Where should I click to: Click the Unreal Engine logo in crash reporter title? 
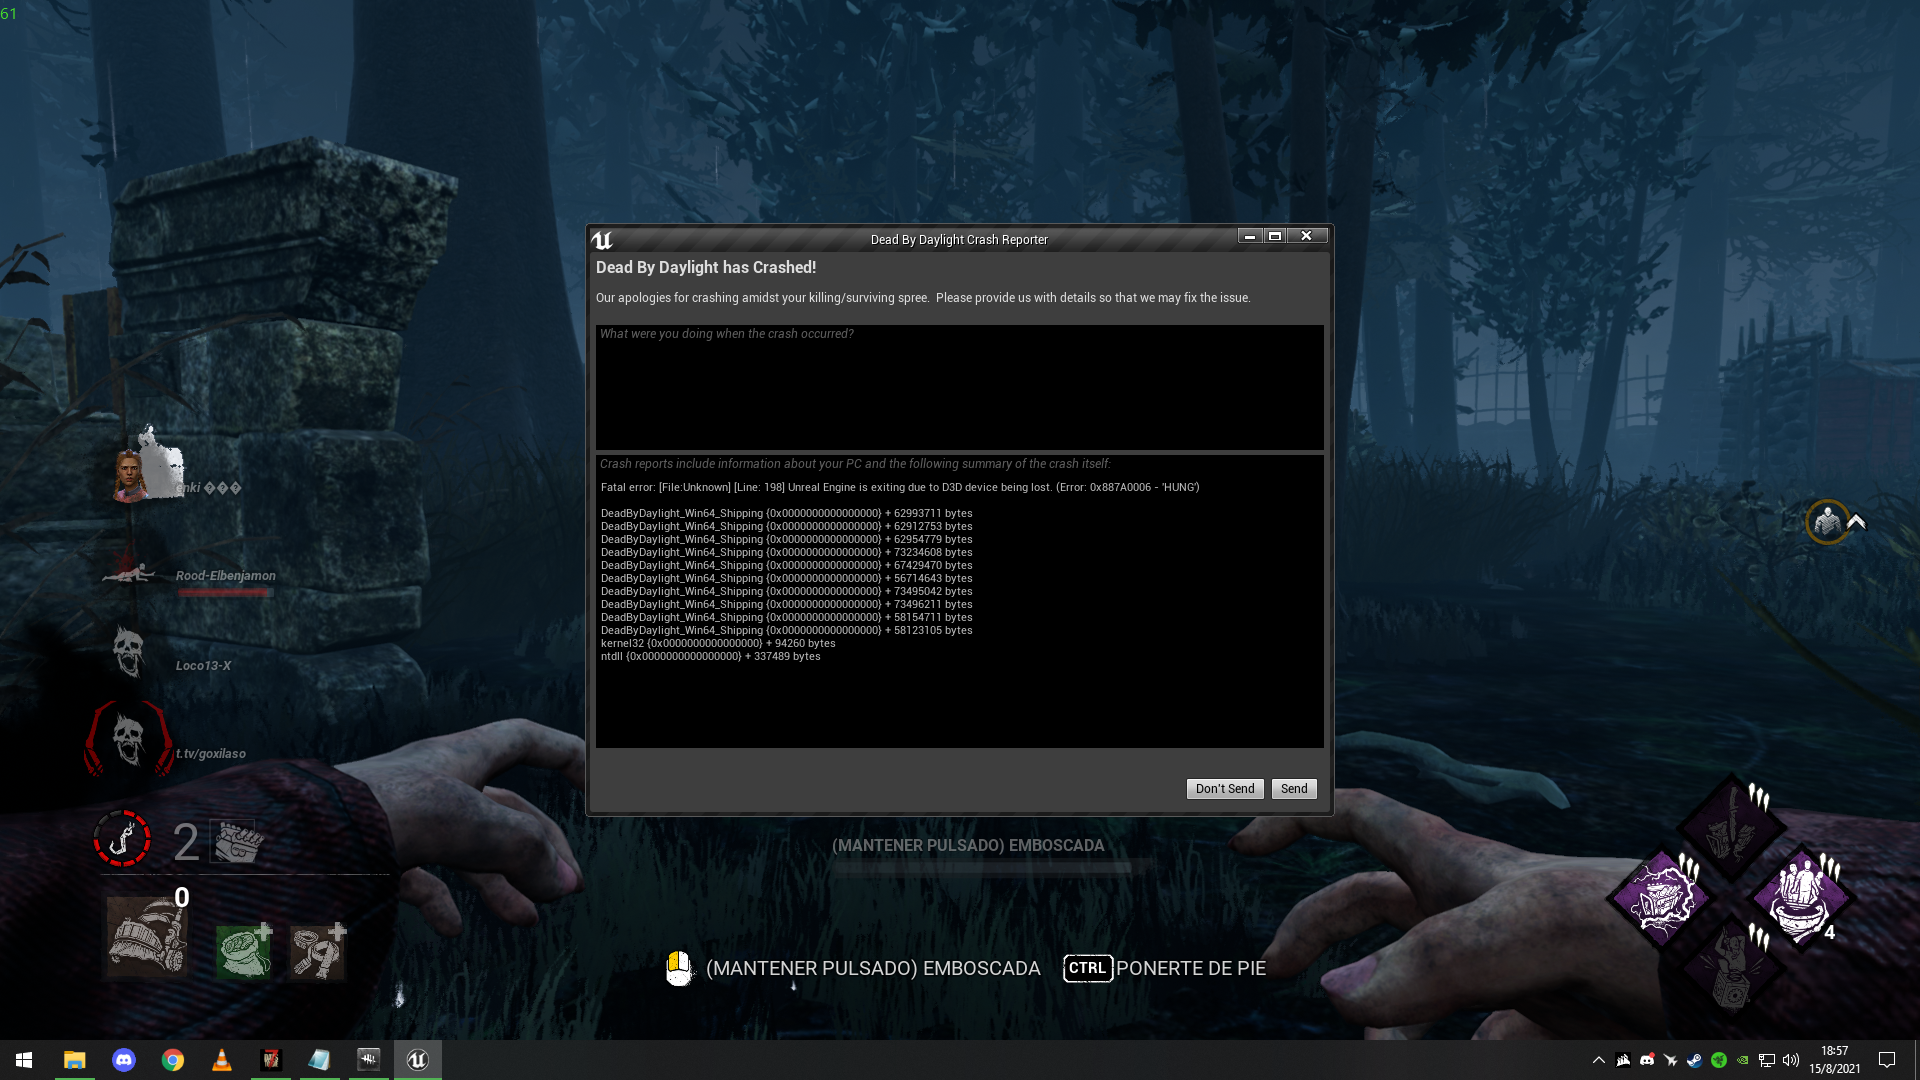(x=602, y=240)
